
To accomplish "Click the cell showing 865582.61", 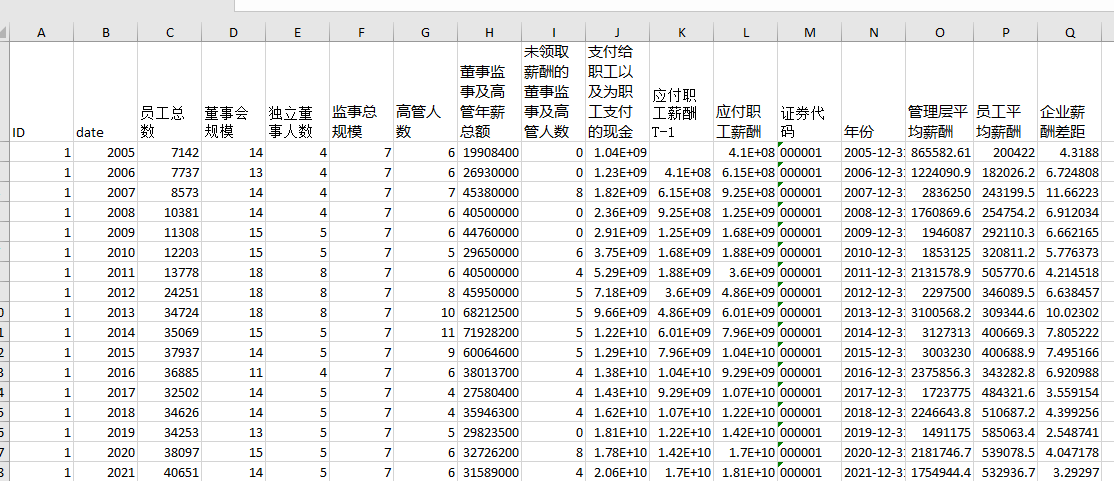I will 939,152.
